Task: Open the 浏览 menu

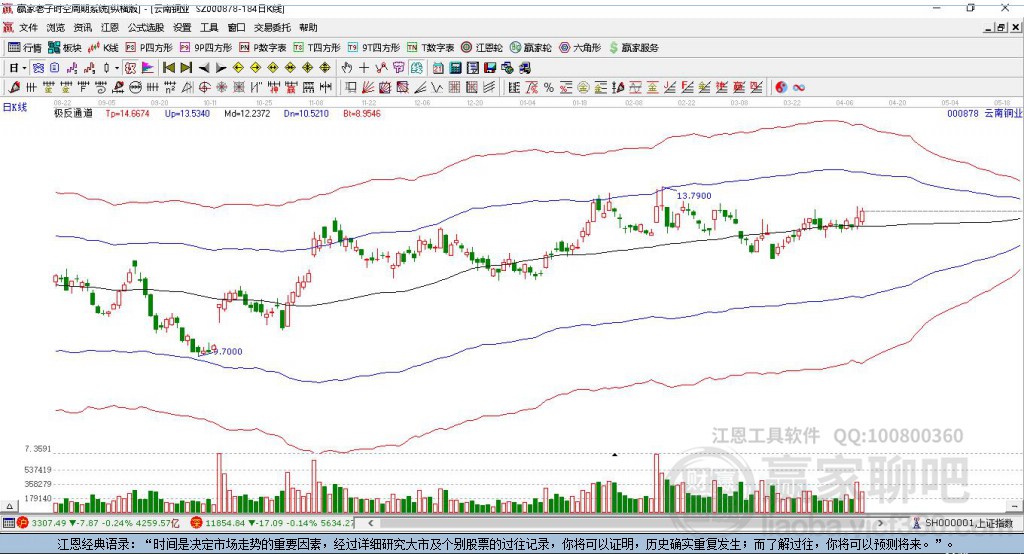Action: click(x=56, y=27)
